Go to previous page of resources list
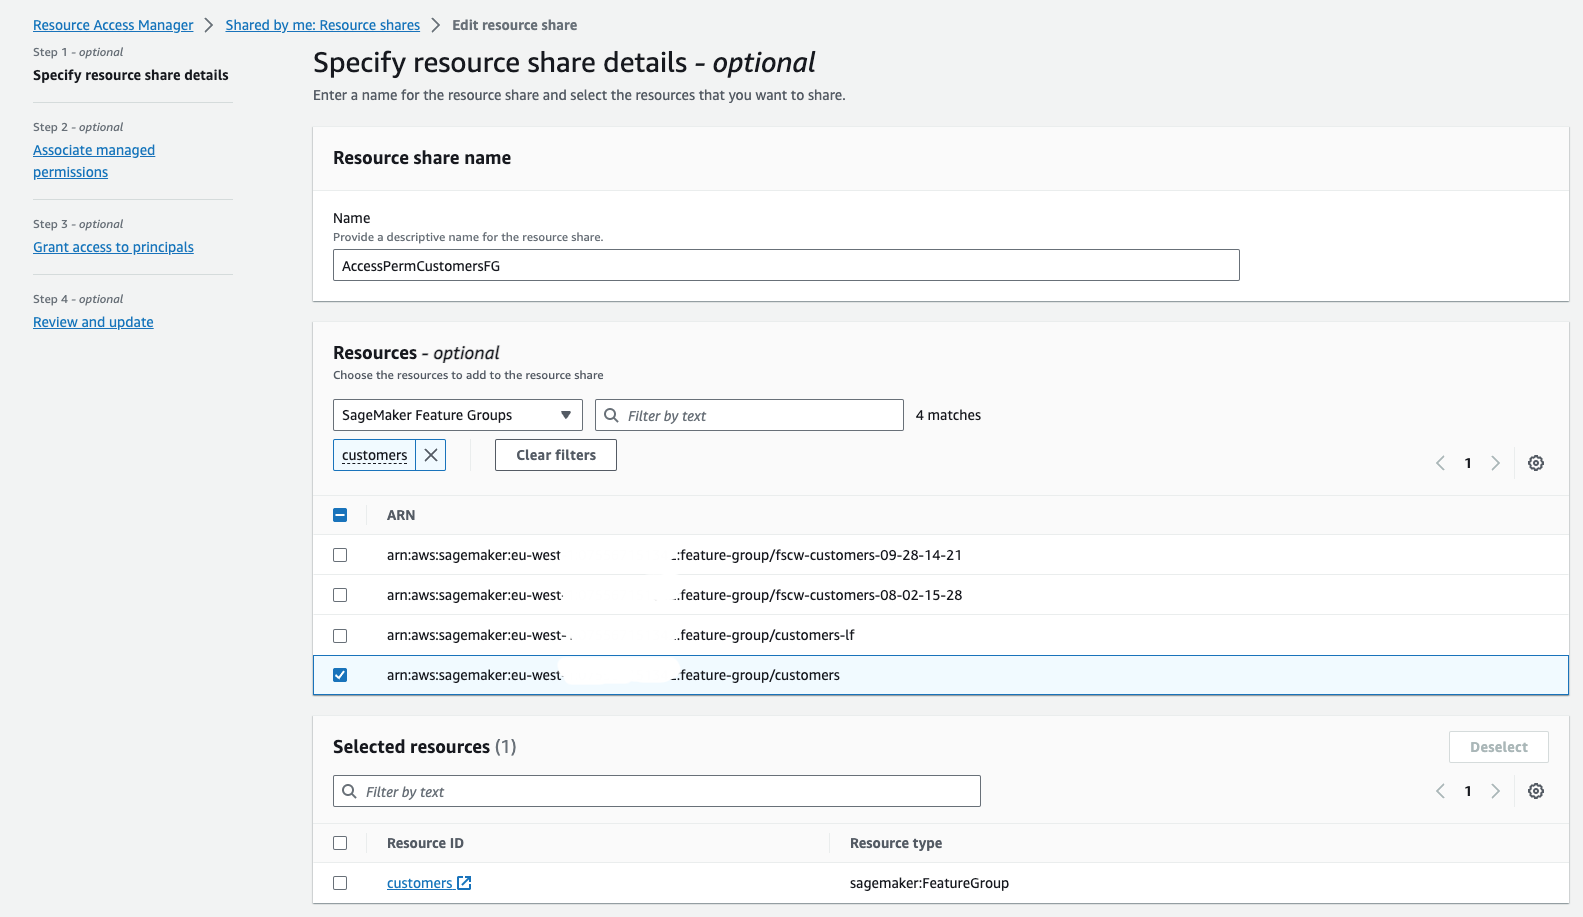The image size is (1583, 917). tap(1440, 463)
